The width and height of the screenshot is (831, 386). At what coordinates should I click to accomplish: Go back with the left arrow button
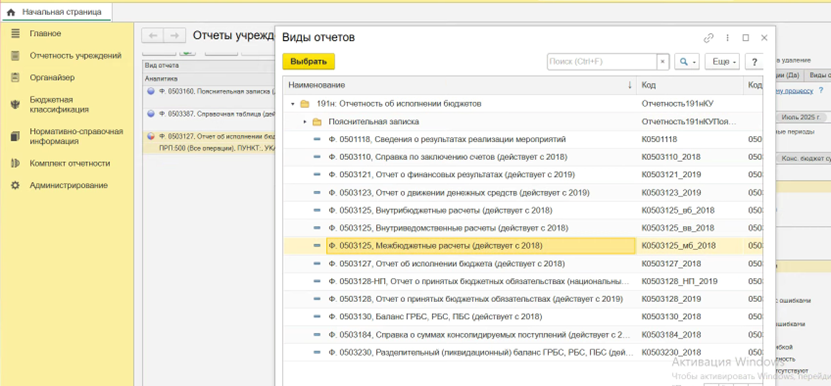tap(153, 36)
